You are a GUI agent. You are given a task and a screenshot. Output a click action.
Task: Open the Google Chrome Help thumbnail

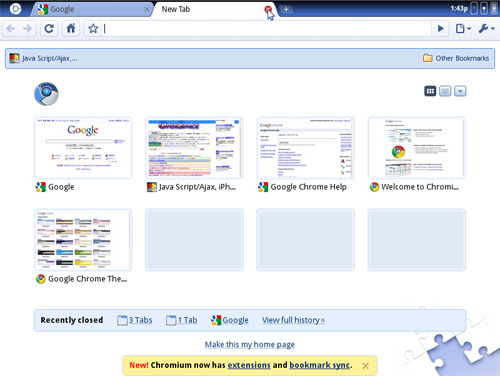[305, 148]
